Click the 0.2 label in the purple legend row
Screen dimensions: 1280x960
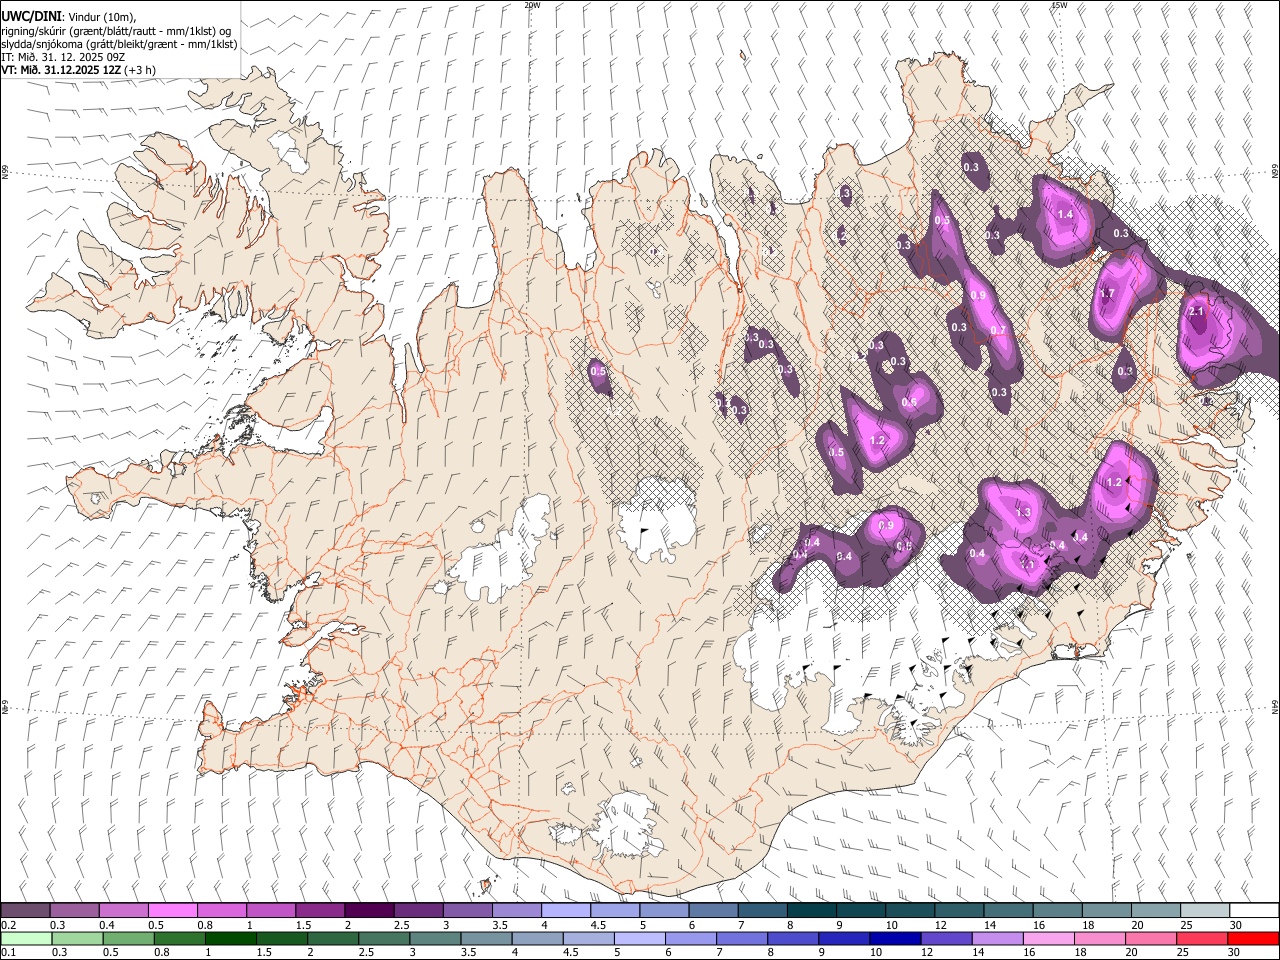[x=8, y=924]
